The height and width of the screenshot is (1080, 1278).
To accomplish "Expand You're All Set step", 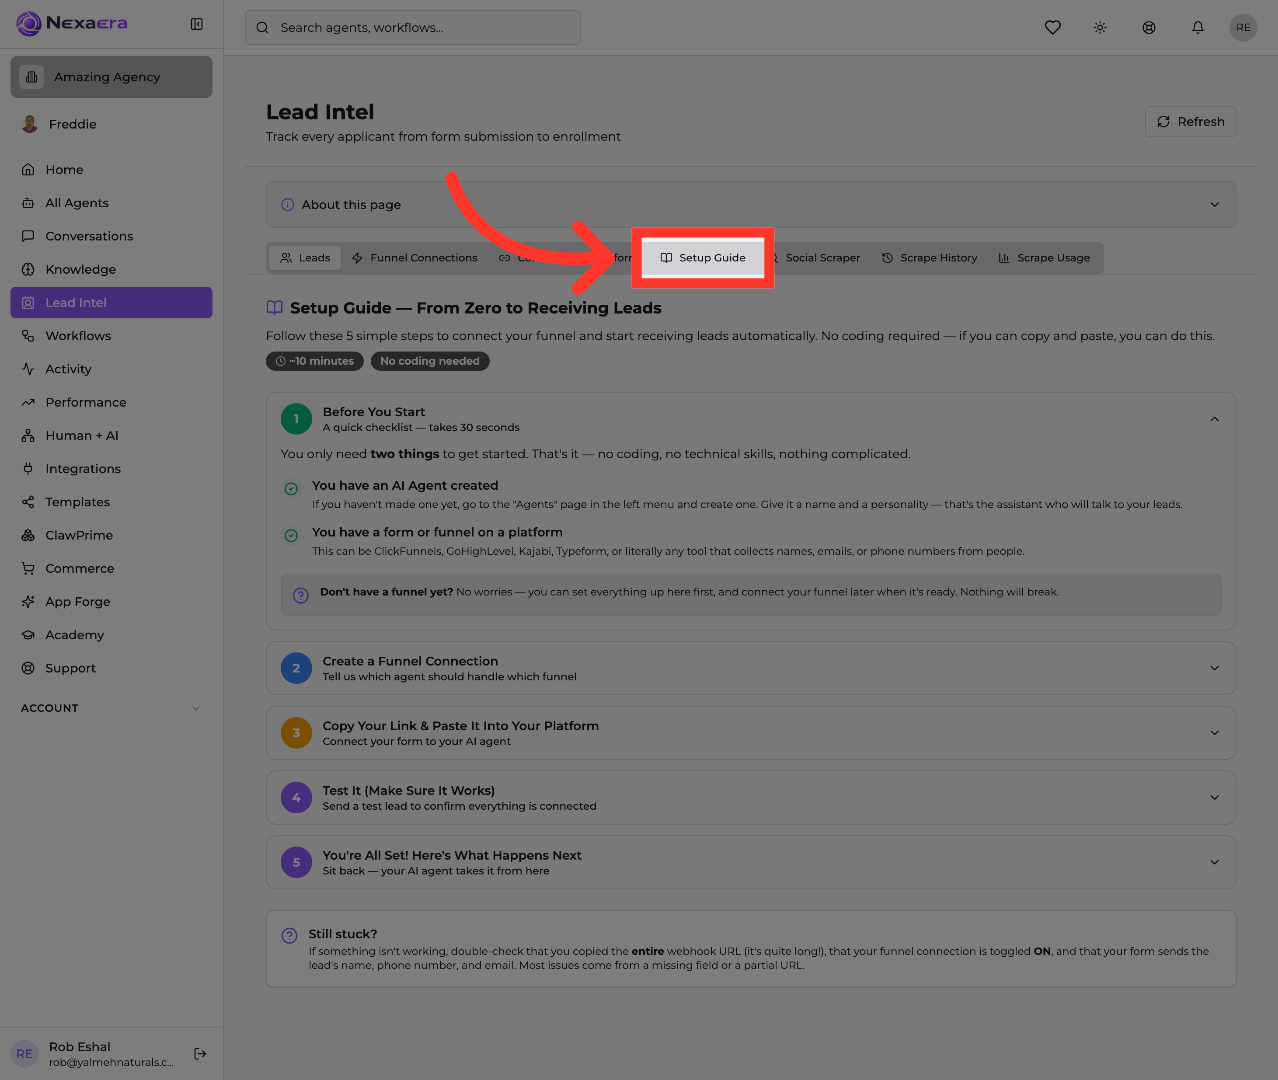I will [751, 862].
